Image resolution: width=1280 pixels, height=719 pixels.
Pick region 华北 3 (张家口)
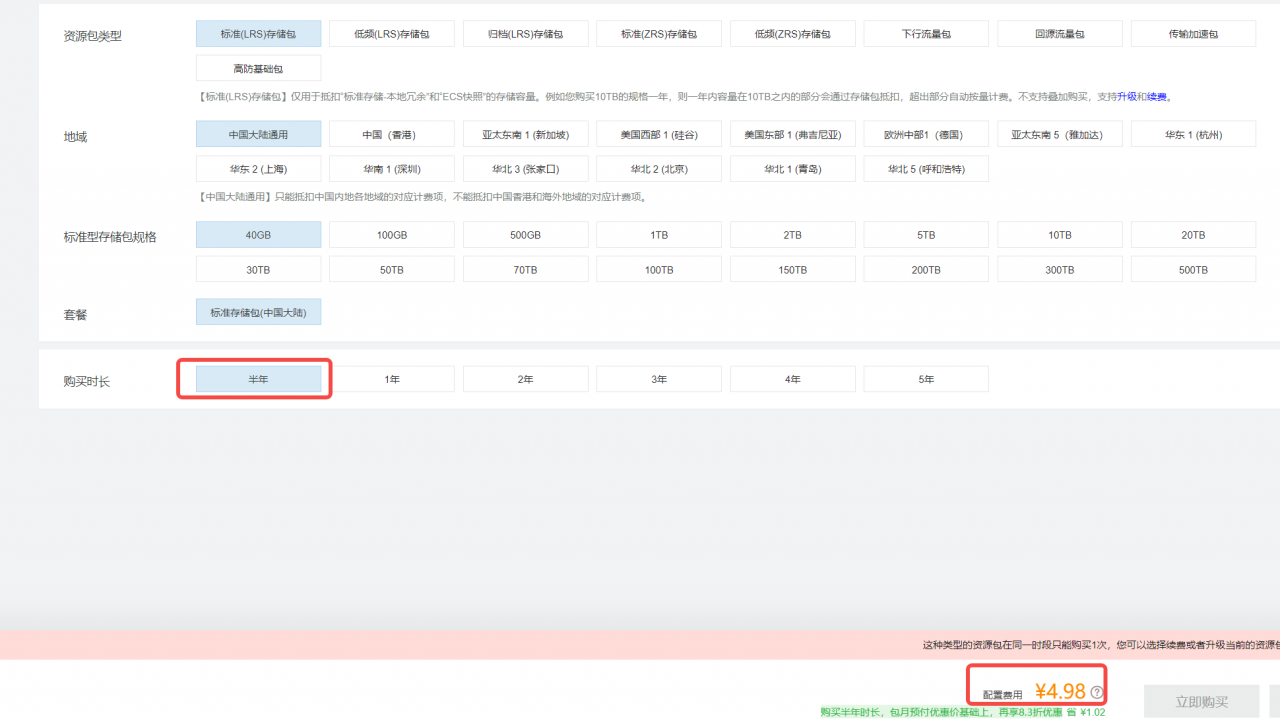(525, 168)
